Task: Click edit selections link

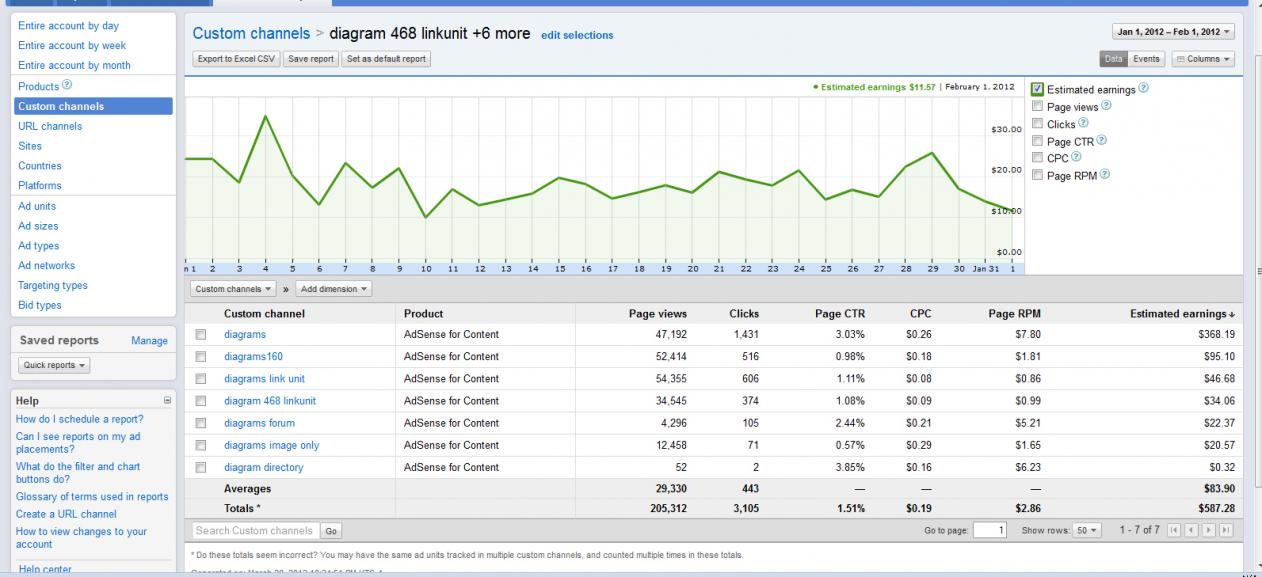Action: (x=577, y=35)
